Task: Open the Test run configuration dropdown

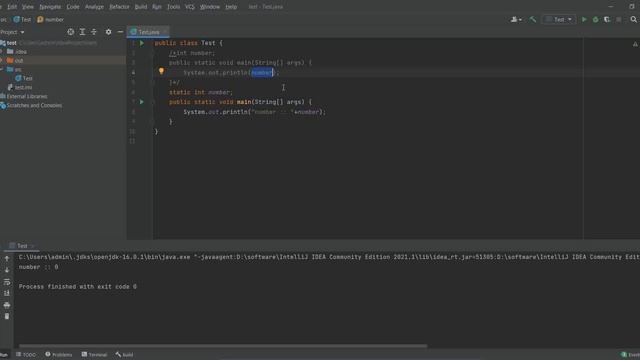Action: [x=559, y=19]
